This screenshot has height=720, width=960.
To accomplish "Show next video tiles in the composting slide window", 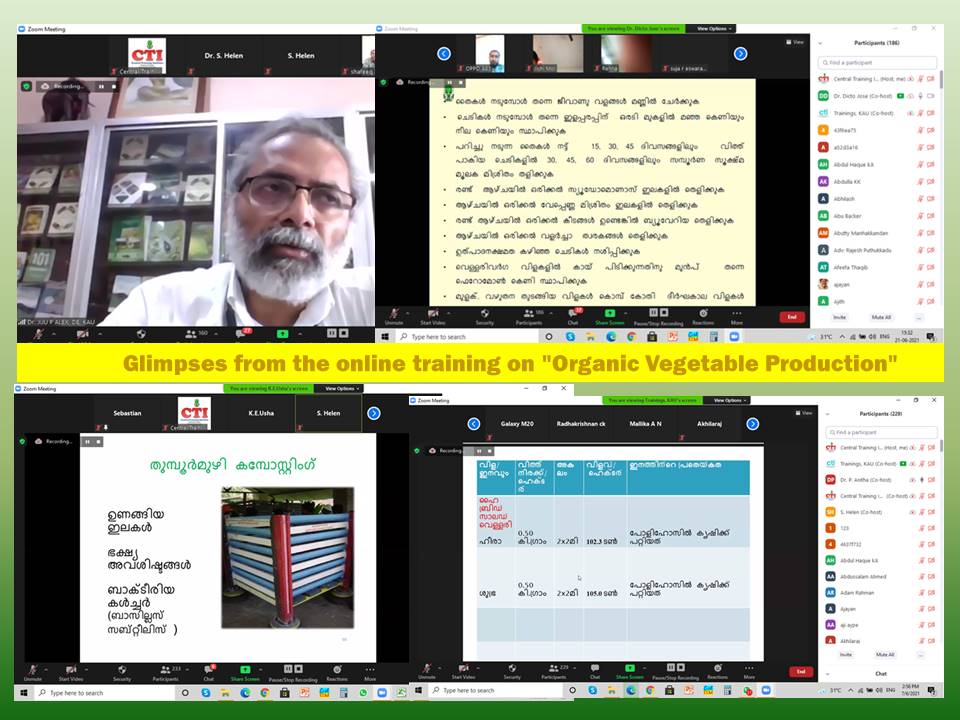I will [373, 413].
